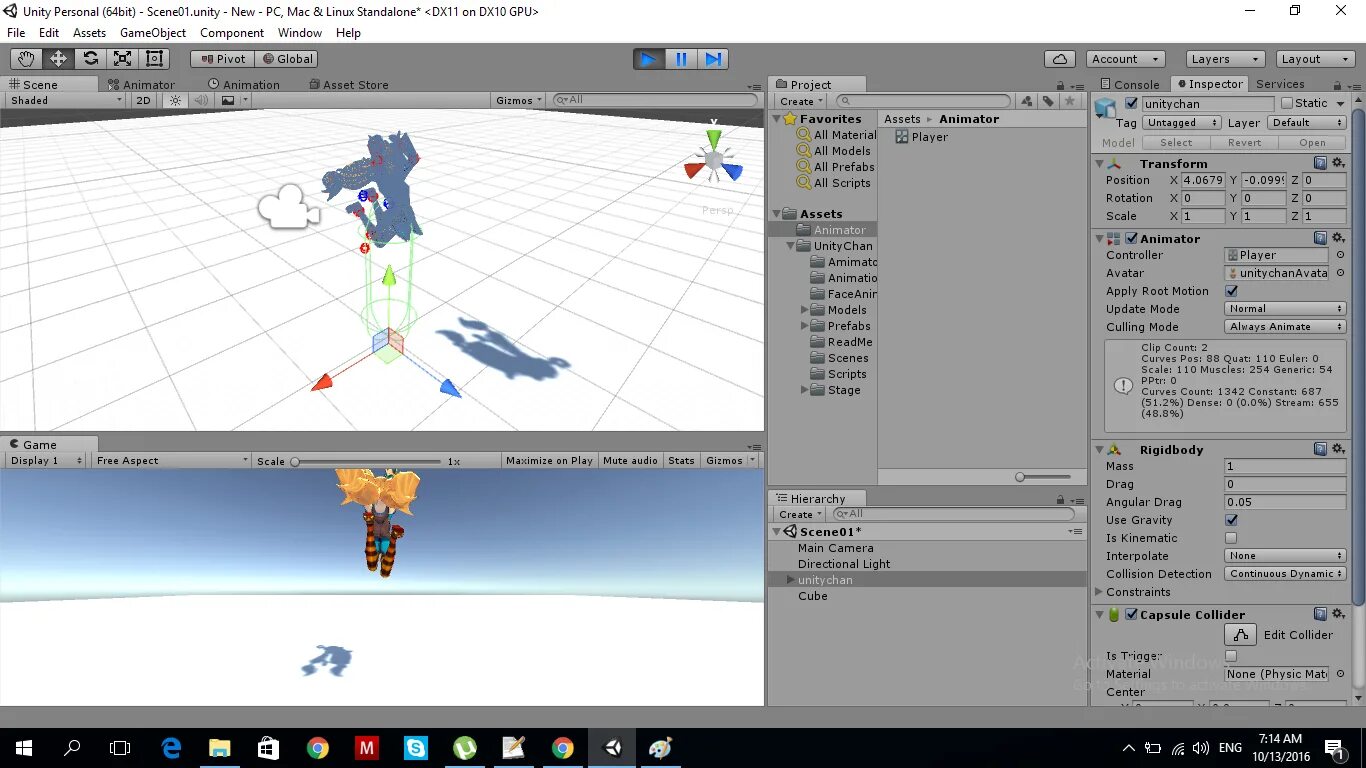
Task: Open the Cloud services icon button
Action: [1060, 59]
